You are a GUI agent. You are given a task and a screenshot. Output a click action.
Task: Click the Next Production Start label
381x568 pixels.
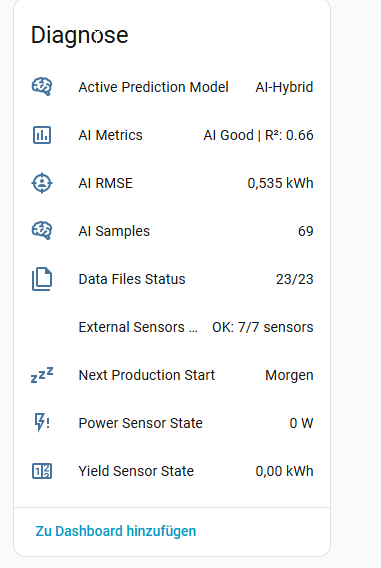[x=147, y=375]
